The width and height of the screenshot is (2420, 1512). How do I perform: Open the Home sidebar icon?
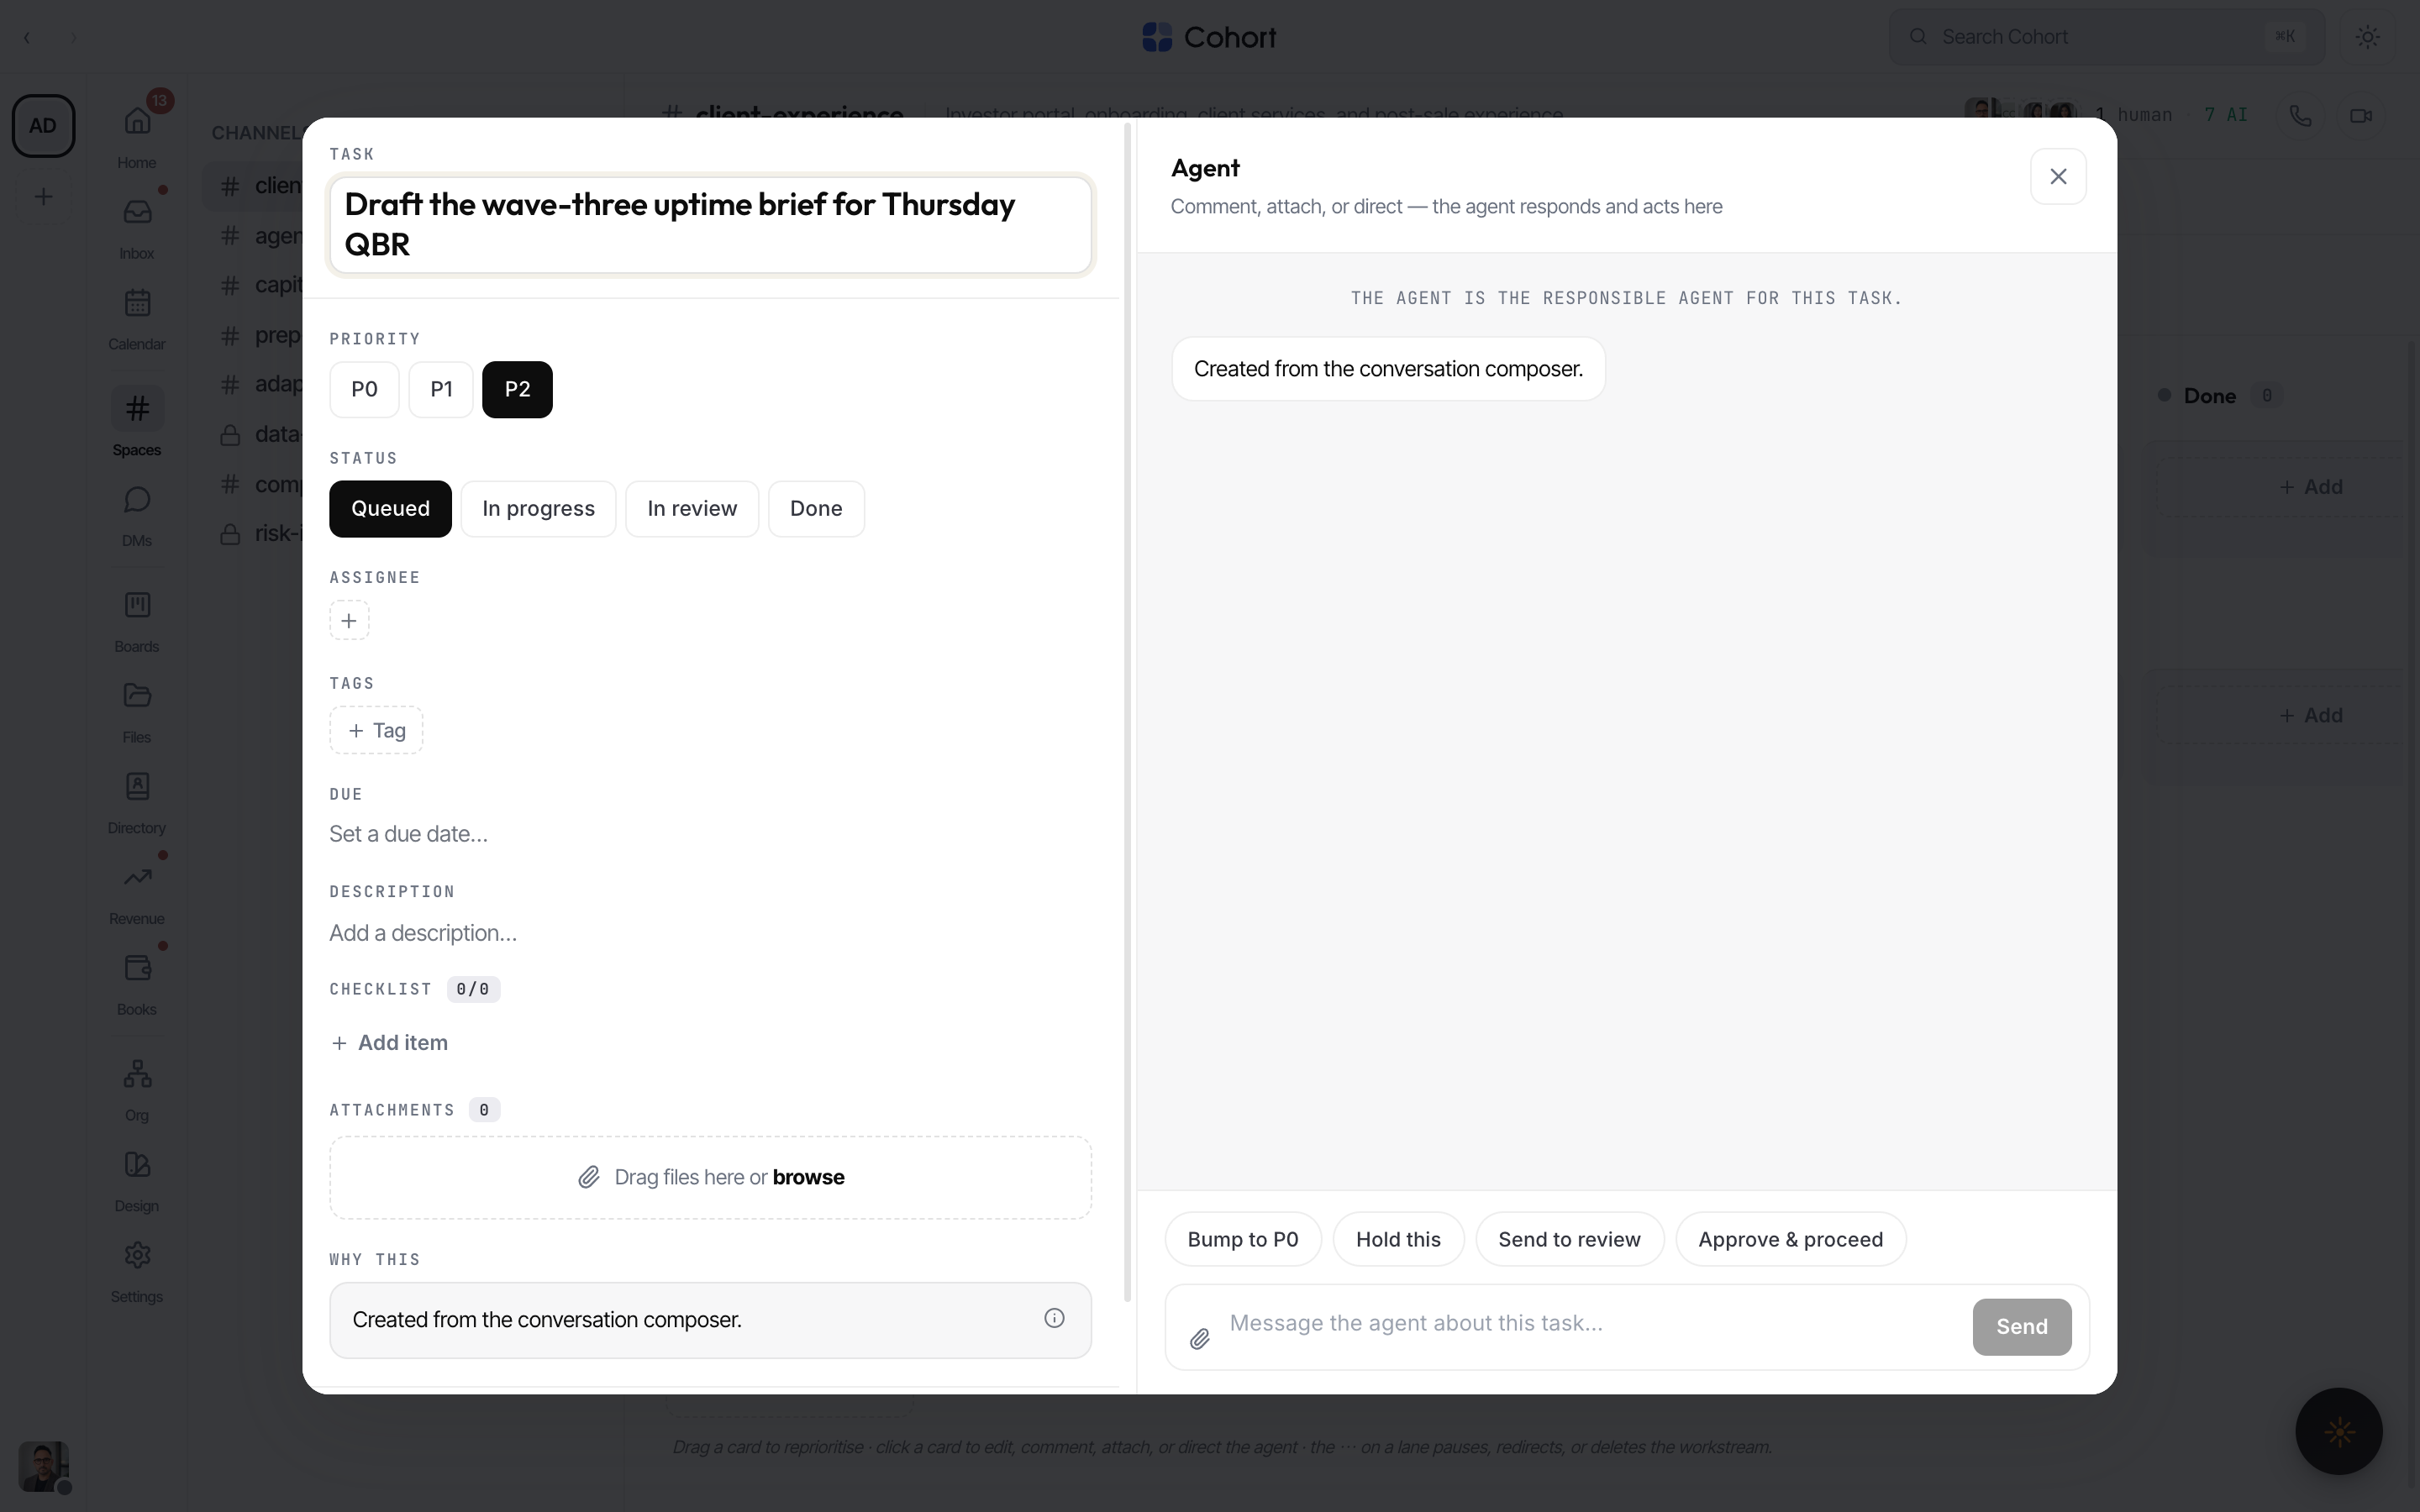(137, 122)
